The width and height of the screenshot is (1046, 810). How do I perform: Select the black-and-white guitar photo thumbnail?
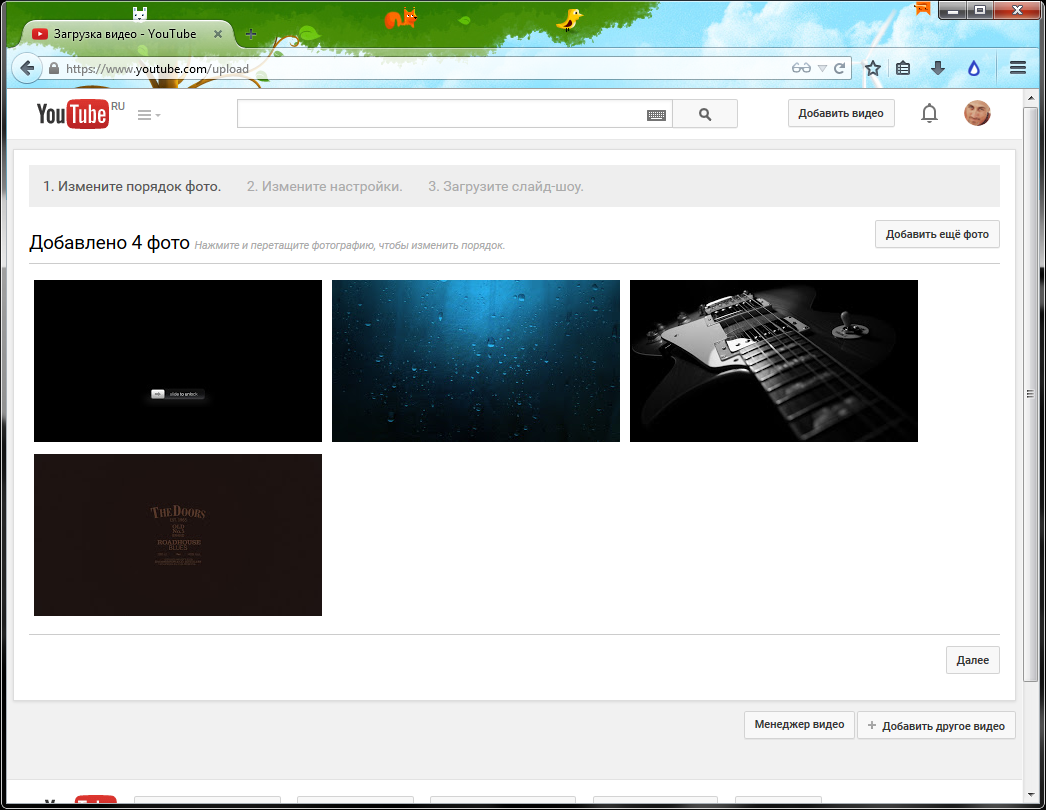pyautogui.click(x=774, y=361)
